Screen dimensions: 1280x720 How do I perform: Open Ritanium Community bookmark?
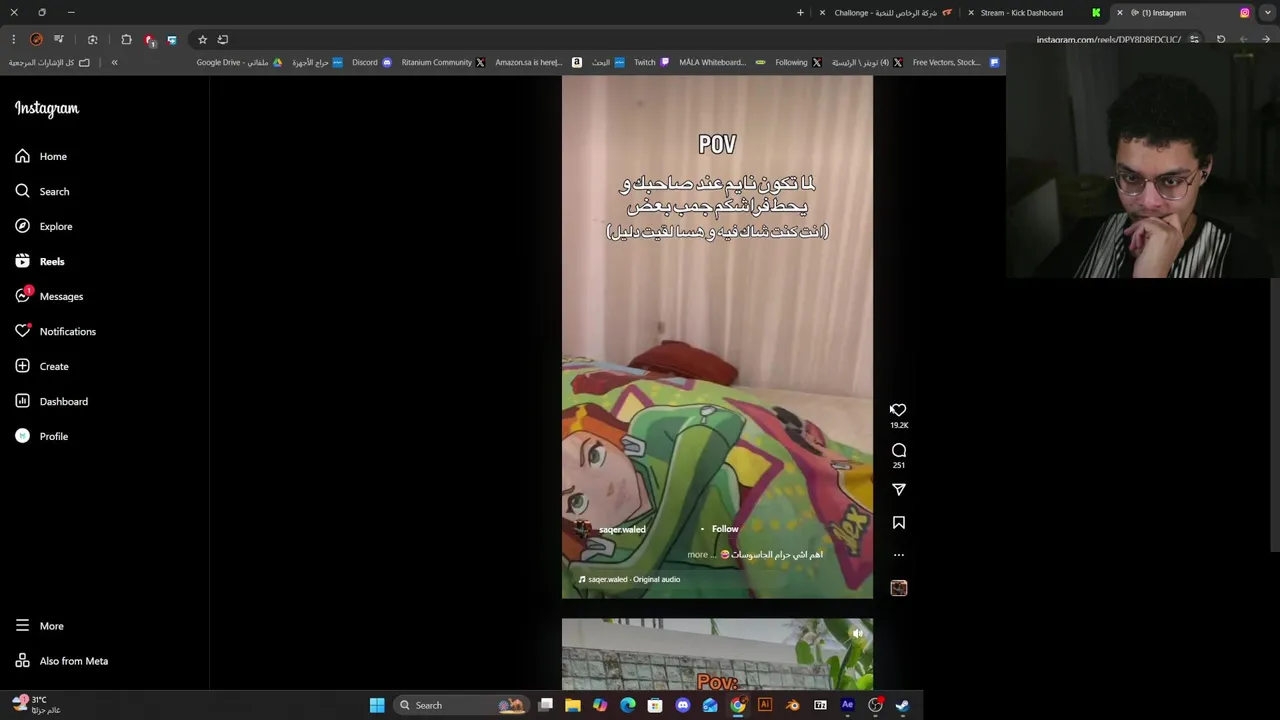click(443, 62)
